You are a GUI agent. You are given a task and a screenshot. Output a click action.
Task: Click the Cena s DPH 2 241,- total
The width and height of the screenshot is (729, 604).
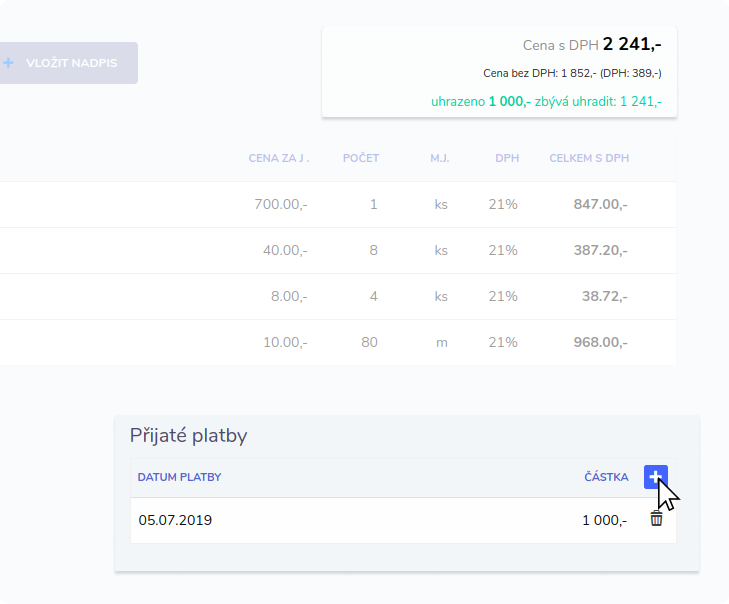[x=592, y=45]
